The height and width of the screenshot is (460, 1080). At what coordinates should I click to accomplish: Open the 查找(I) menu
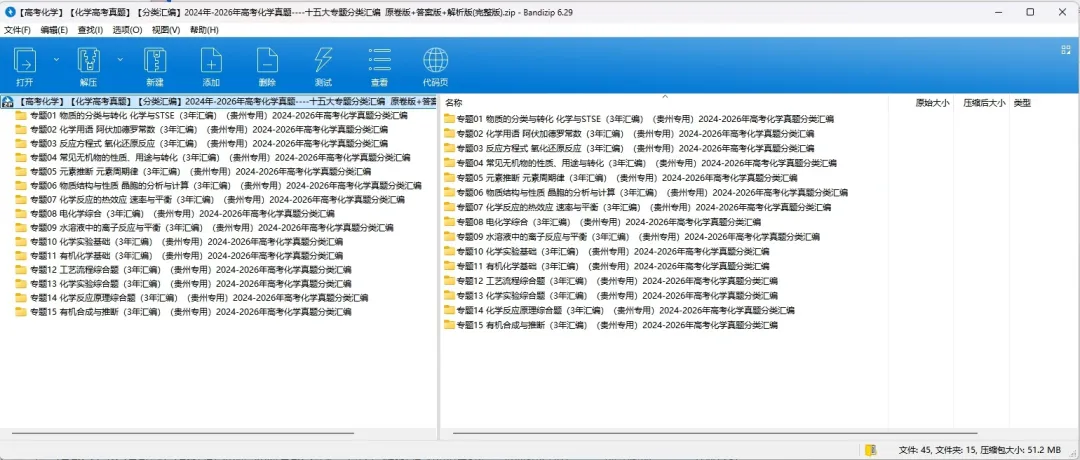[x=90, y=30]
